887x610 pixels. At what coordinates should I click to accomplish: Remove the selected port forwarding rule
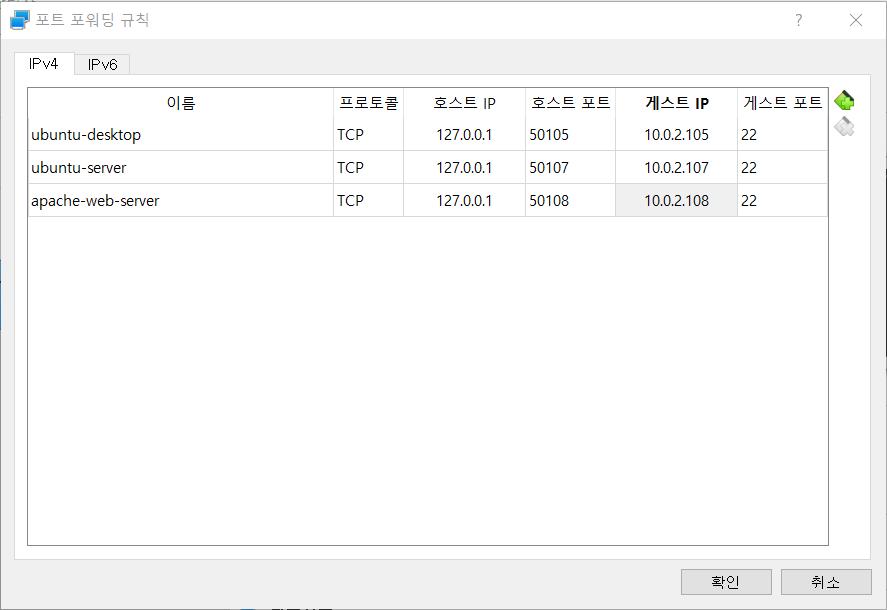(844, 126)
